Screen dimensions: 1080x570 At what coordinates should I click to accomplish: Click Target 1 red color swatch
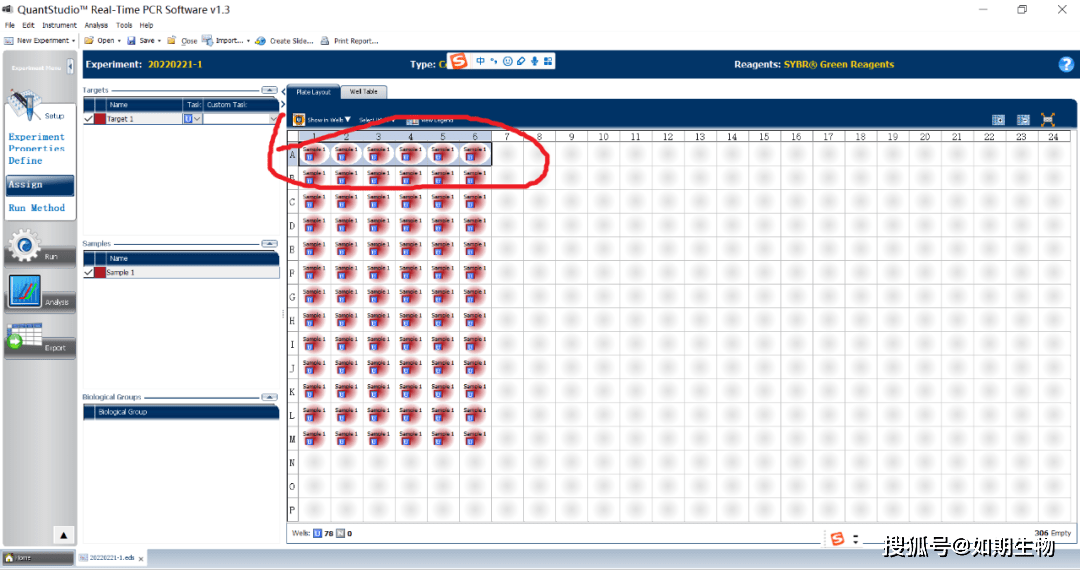(100, 119)
